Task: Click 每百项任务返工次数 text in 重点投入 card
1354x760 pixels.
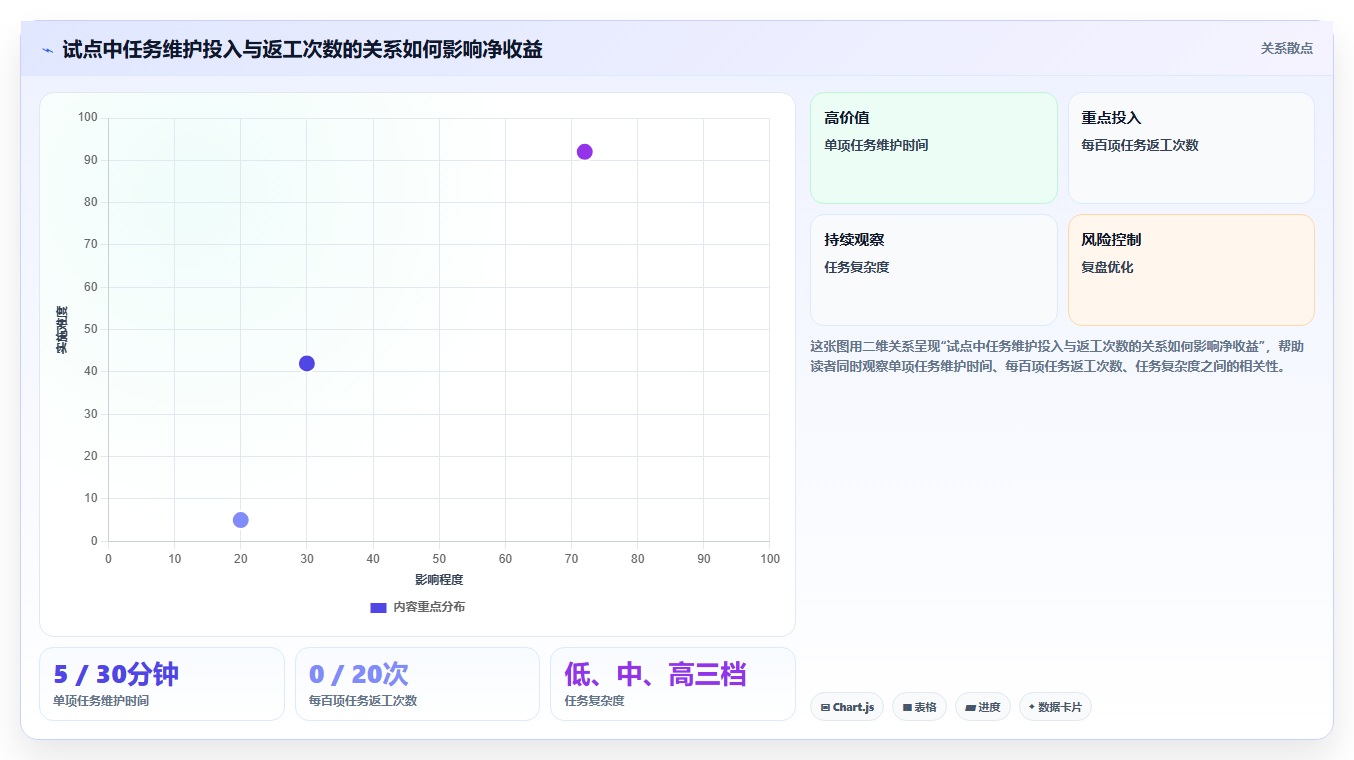Action: (1140, 145)
